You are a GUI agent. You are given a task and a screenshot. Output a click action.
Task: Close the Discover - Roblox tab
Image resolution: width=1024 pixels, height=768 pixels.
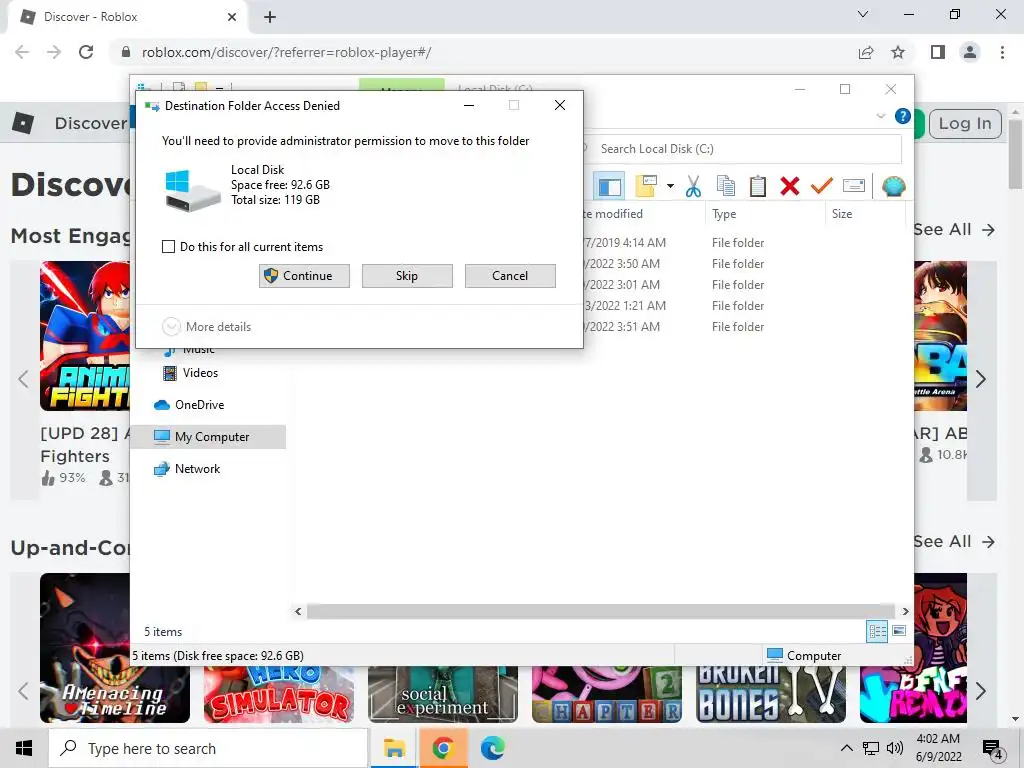pos(231,17)
